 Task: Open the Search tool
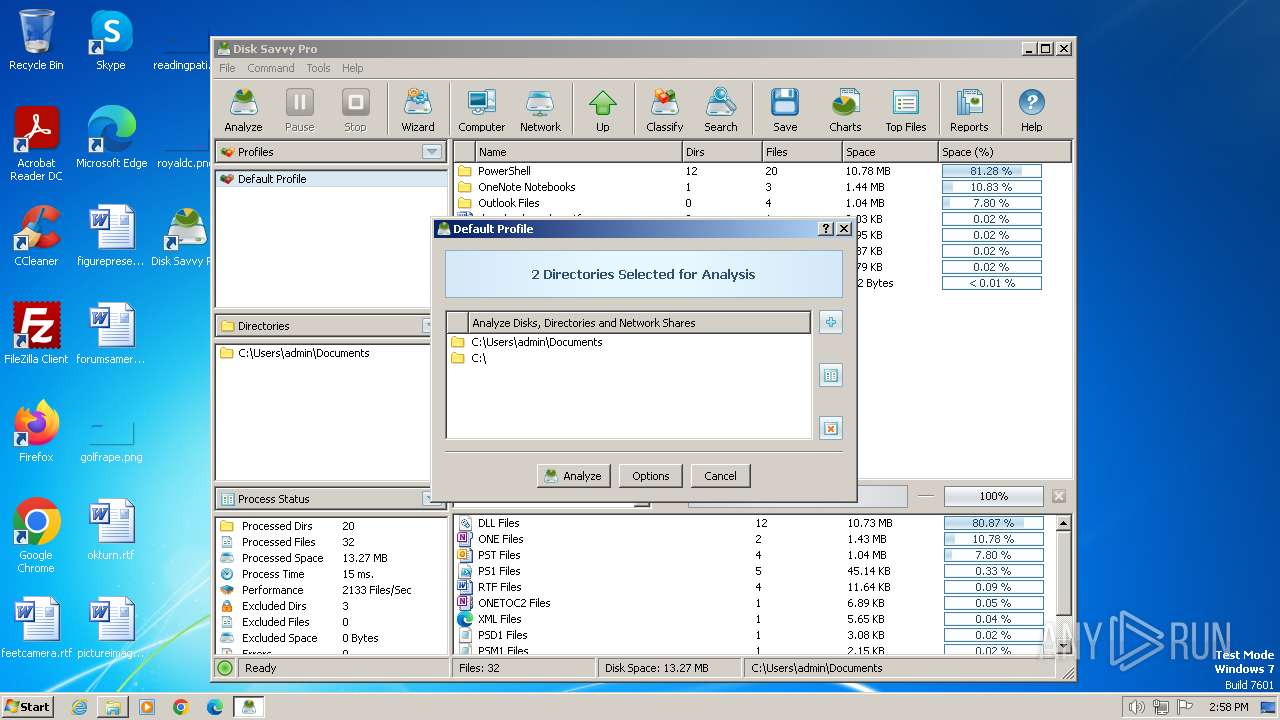[720, 109]
